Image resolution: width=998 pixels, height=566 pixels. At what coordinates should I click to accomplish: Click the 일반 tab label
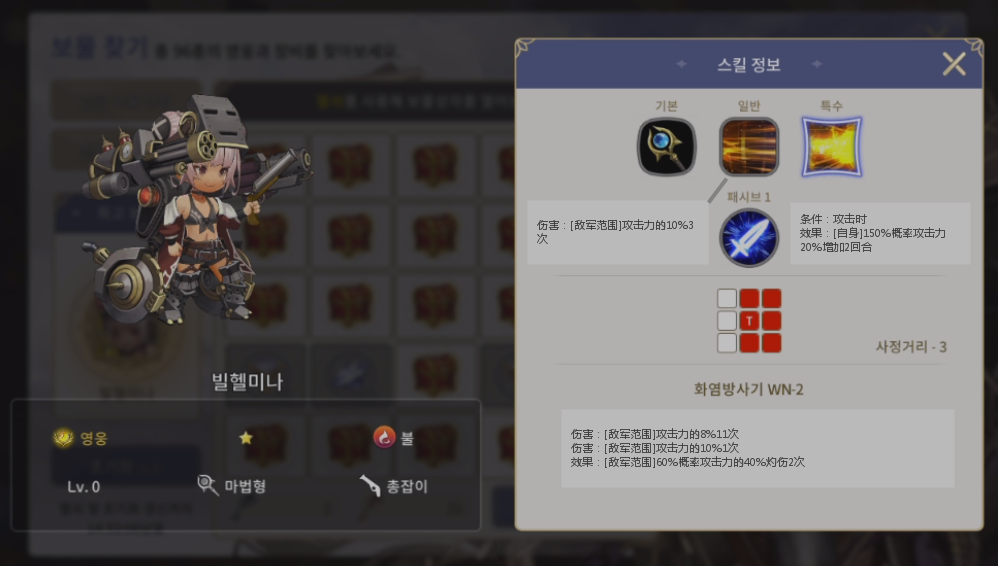click(749, 106)
